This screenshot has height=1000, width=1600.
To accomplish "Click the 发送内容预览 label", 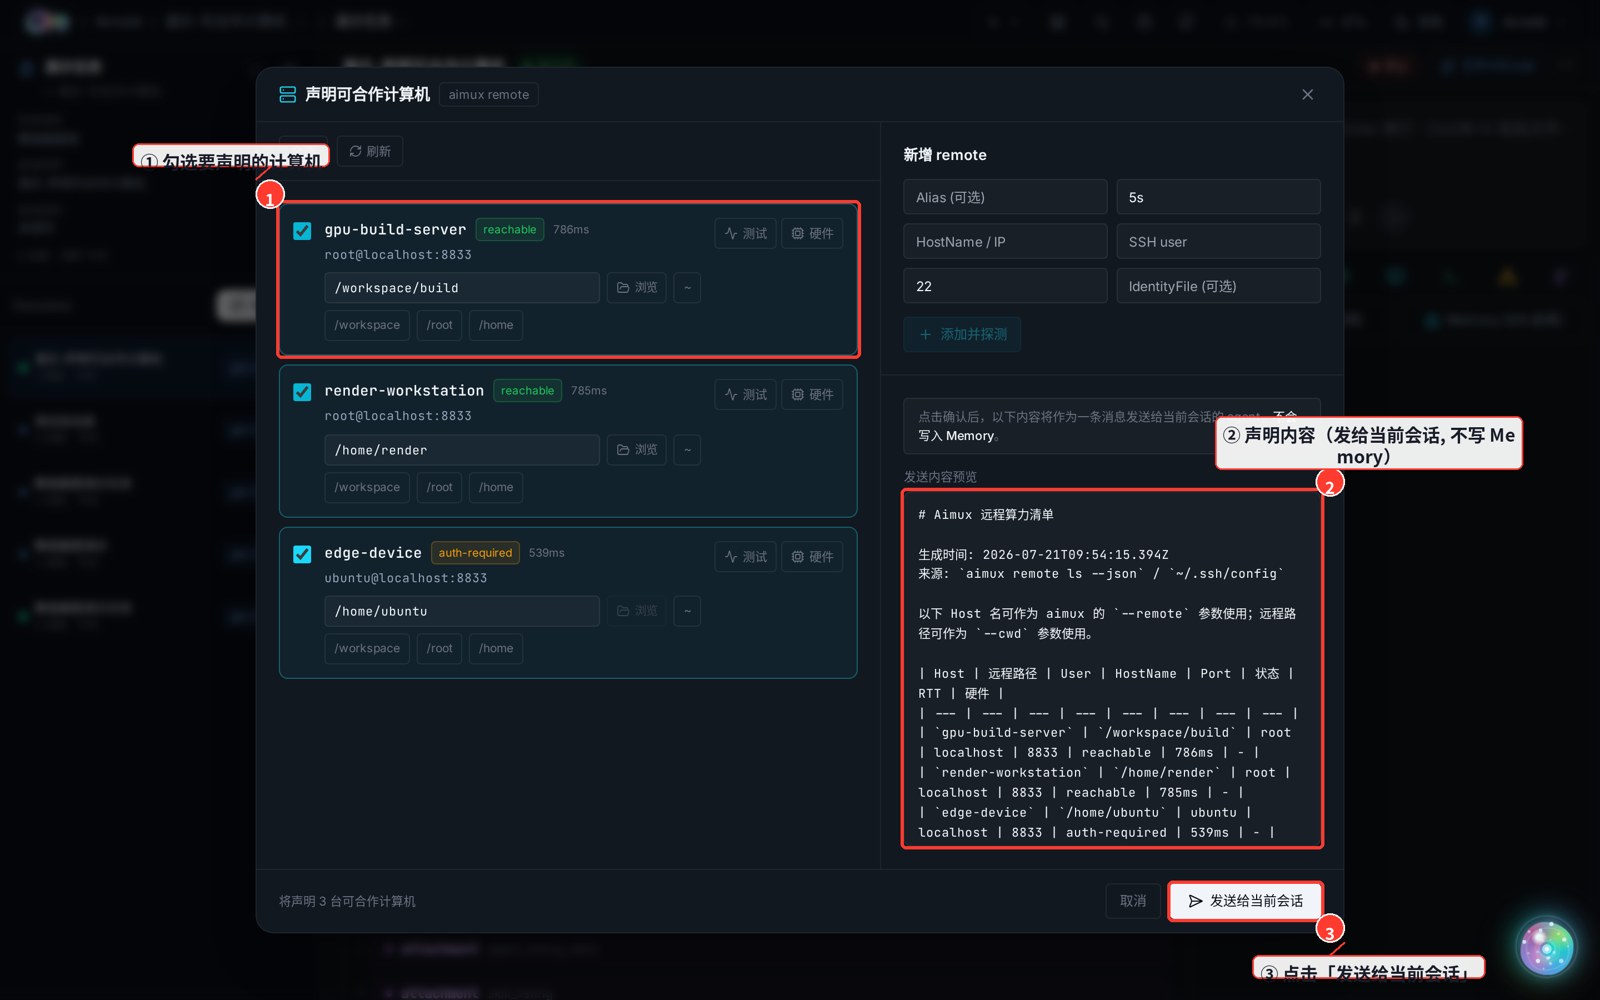I will coord(940,477).
